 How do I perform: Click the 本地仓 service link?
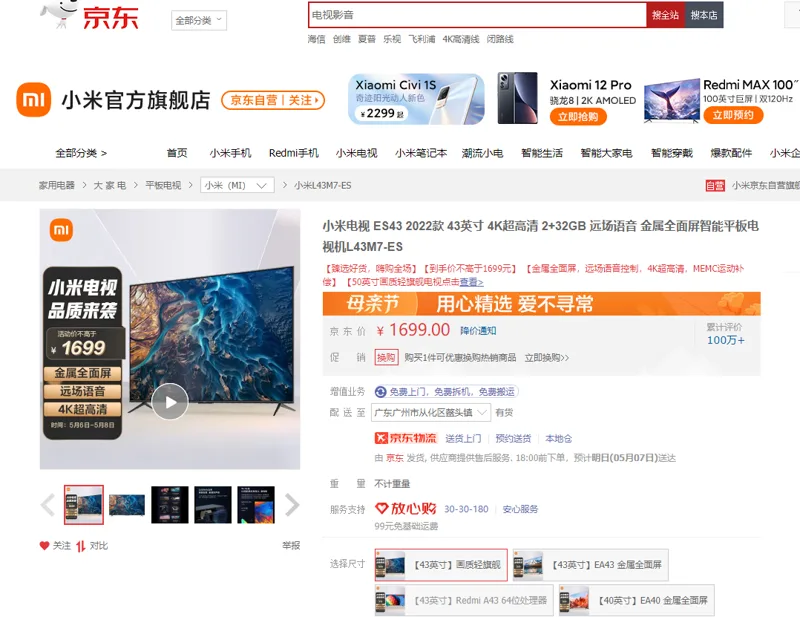coord(559,438)
